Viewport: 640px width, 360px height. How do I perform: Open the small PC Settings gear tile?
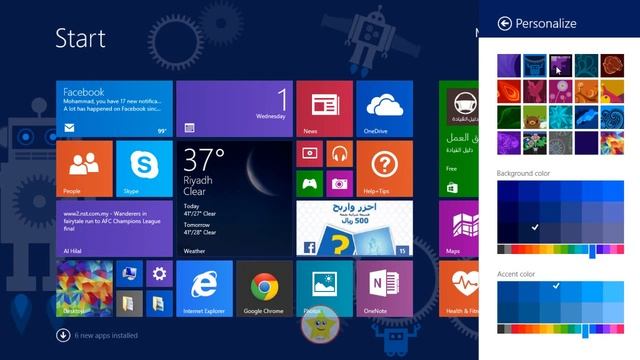click(159, 274)
